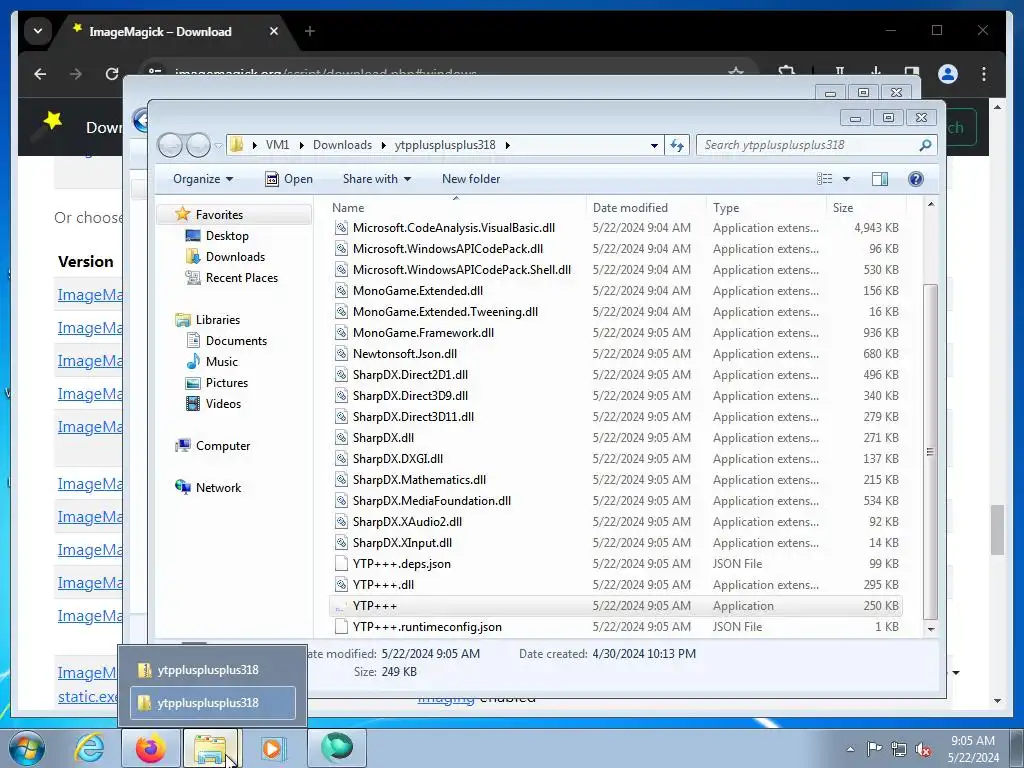1024x768 pixels.
Task: Click the Open toolbar button
Action: (289, 179)
